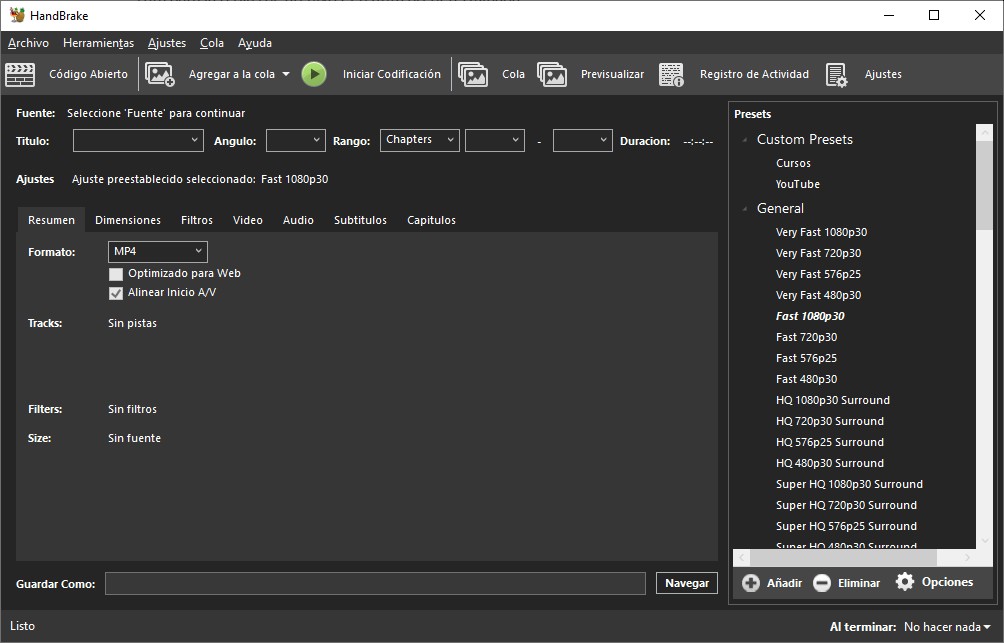Switch to the Subtitulos tab
The width and height of the screenshot is (1004, 643).
(x=360, y=220)
